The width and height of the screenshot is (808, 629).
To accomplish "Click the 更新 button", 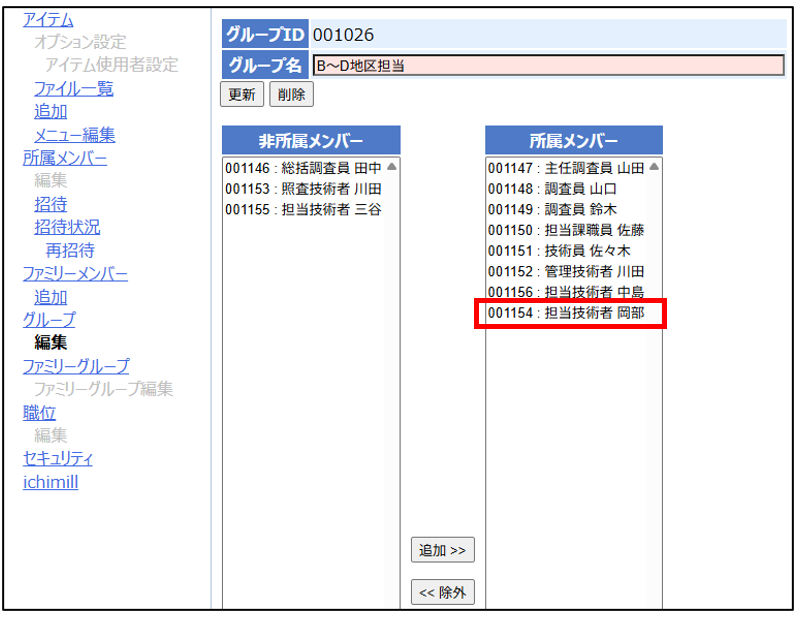I will (x=241, y=95).
